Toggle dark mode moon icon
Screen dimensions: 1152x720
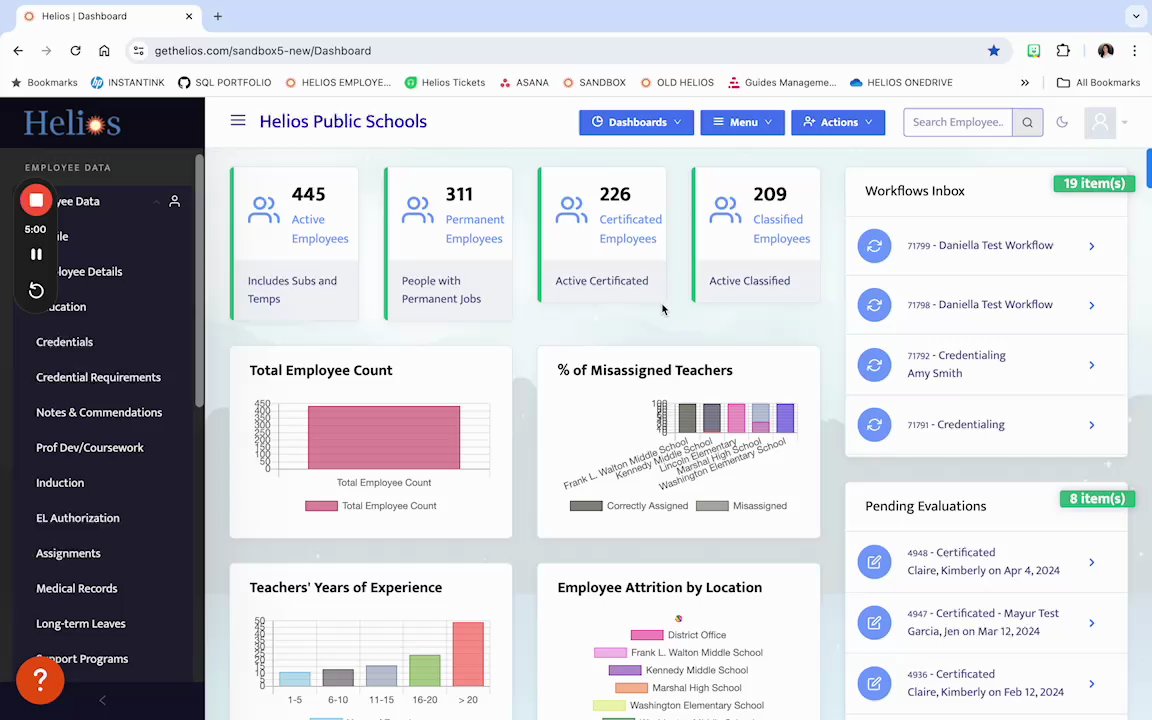coord(1062,122)
